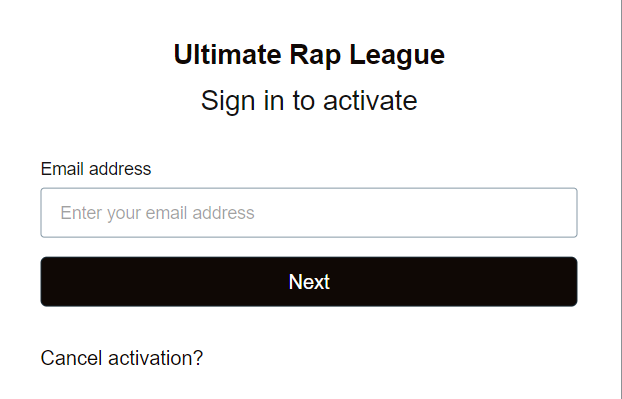This screenshot has width=622, height=399.
Task: Click the word 'Cancel' in the activation link
Action: pyautogui.click(x=72, y=358)
